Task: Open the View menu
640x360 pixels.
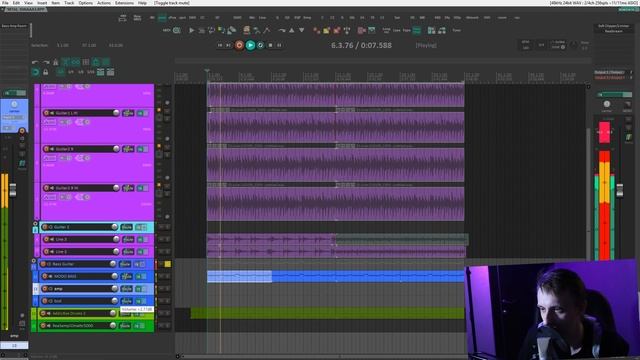Action: click(29, 3)
